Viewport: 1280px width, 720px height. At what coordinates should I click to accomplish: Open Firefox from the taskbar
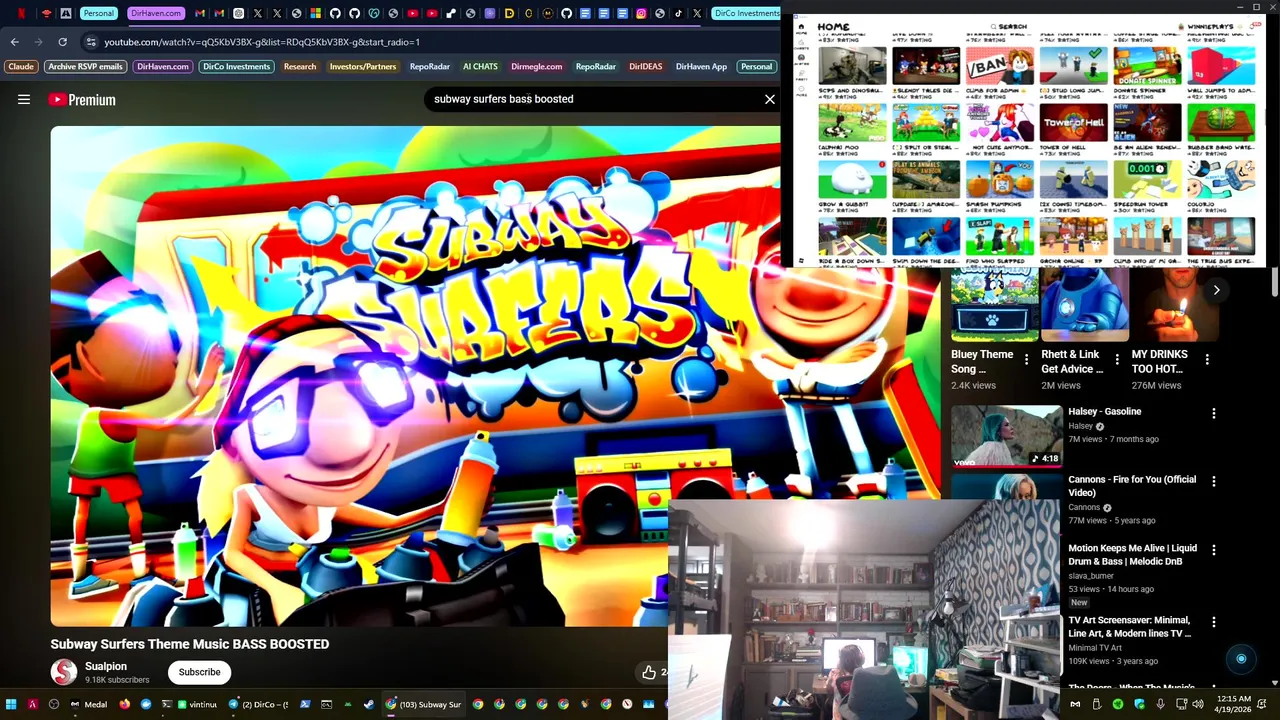124,704
